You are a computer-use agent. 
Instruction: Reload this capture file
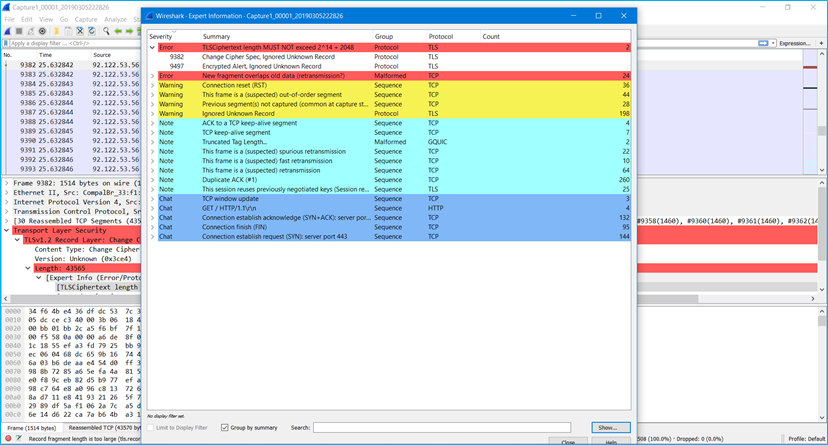(91, 31)
